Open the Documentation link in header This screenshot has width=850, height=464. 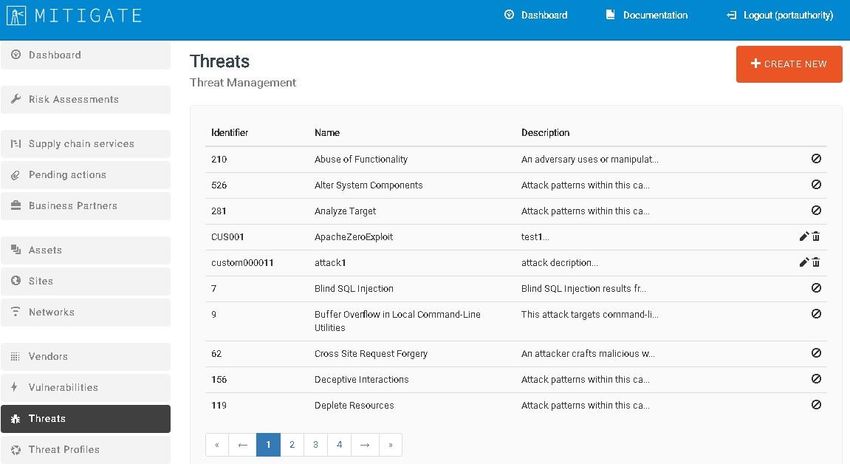coord(646,15)
